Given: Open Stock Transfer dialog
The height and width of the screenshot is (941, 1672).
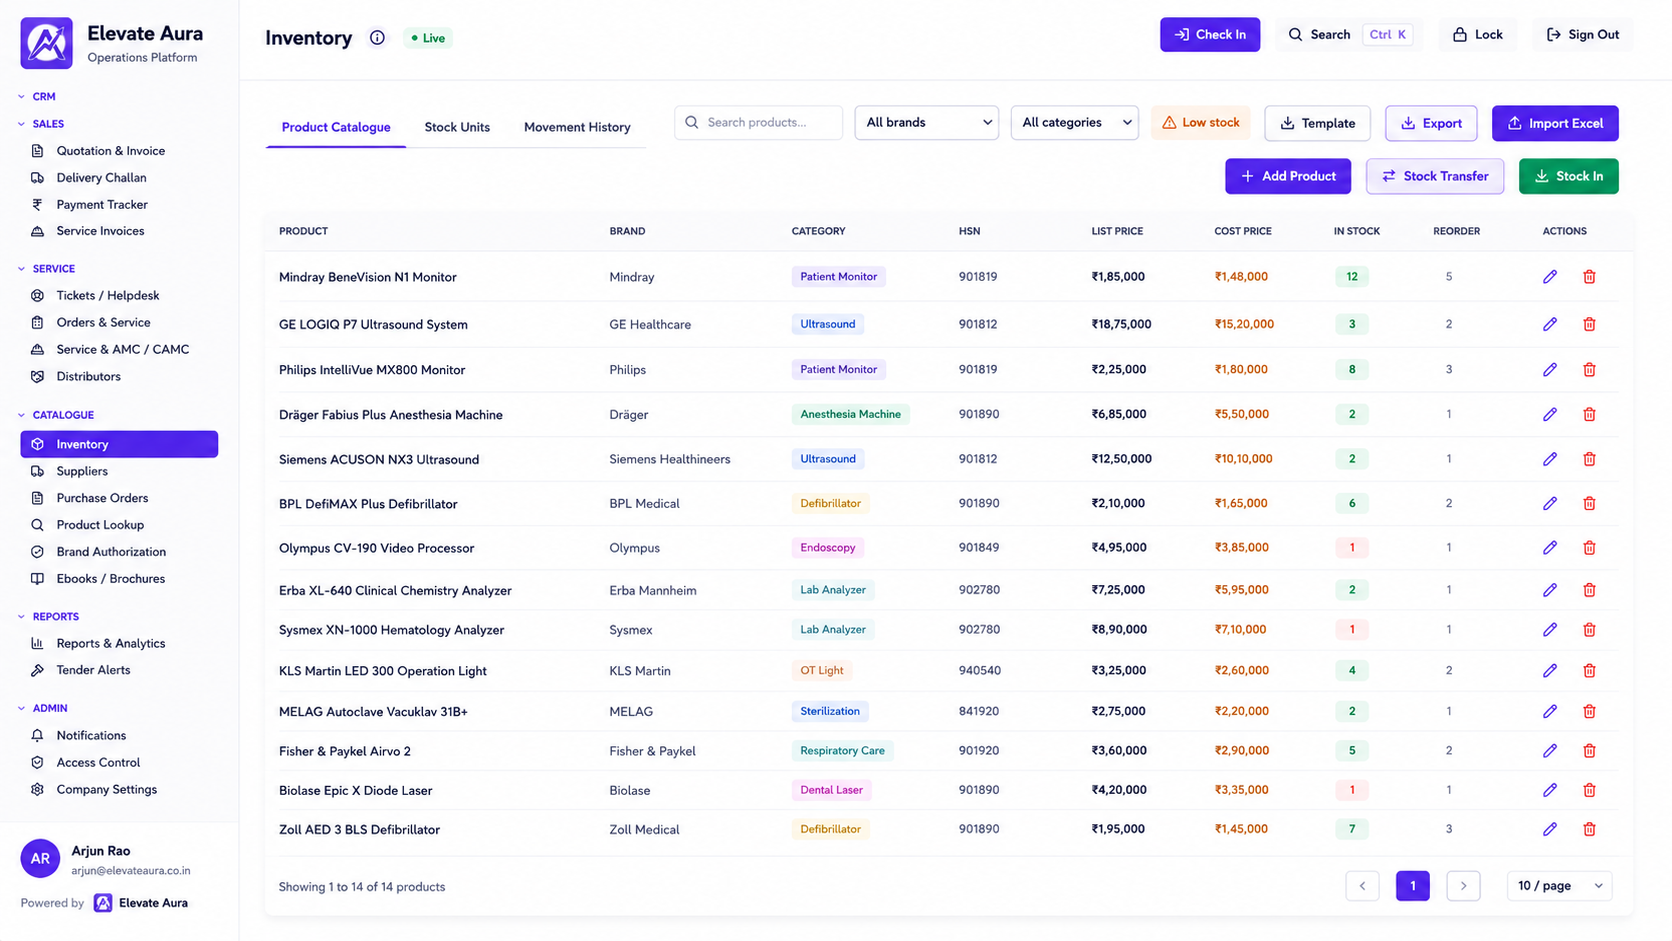Looking at the screenshot, I should (1435, 176).
